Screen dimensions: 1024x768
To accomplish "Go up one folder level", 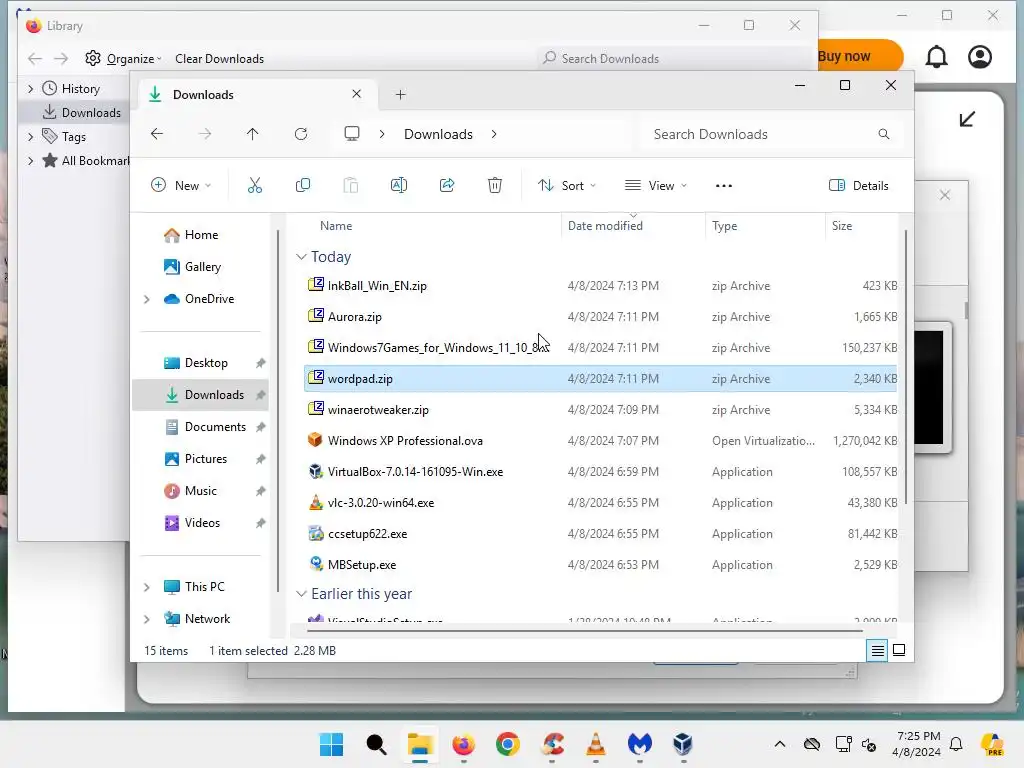I will click(x=252, y=134).
